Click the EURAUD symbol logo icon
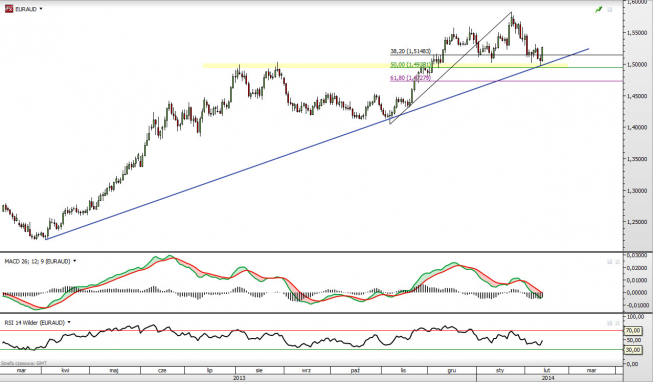653x382 pixels. tap(8, 9)
